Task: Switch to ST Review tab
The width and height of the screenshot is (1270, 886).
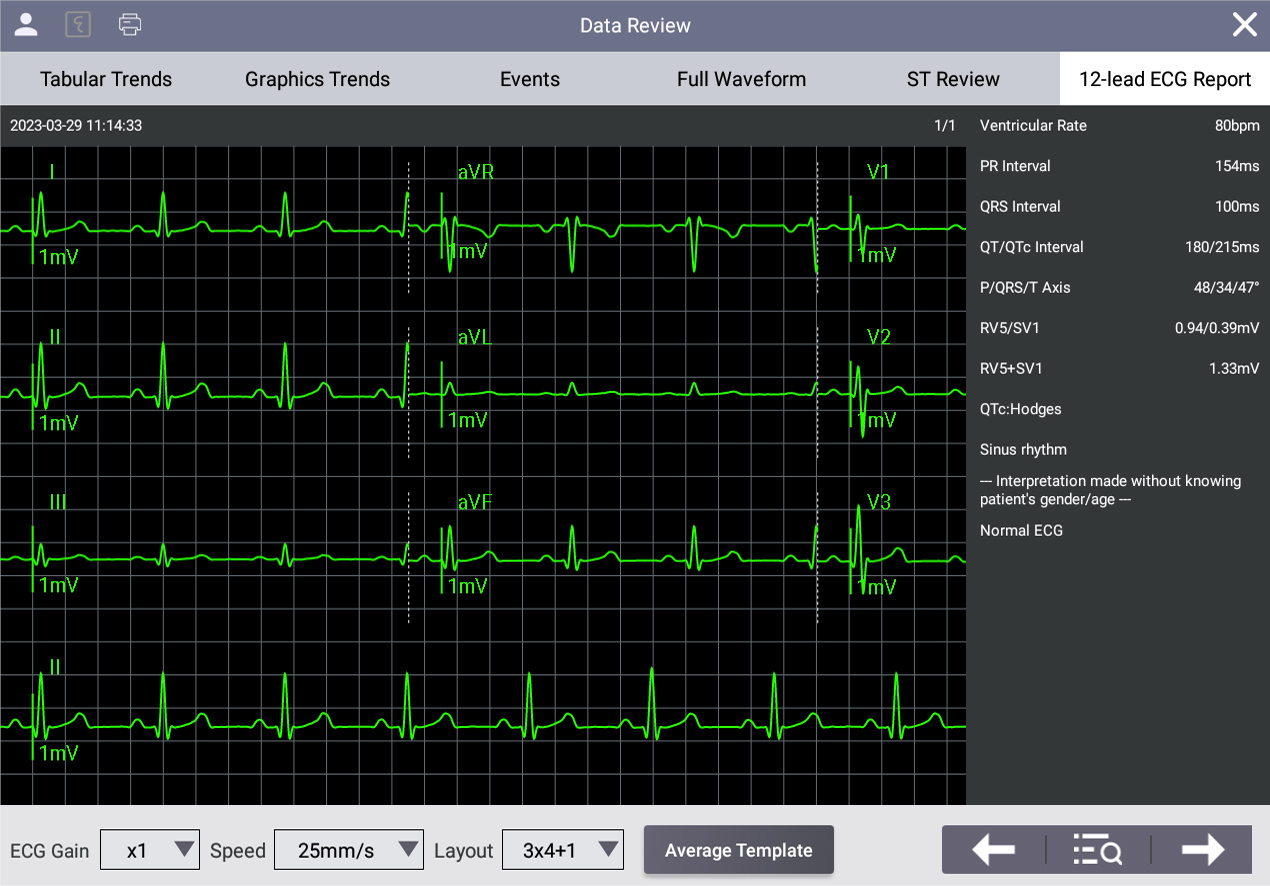Action: [x=953, y=79]
